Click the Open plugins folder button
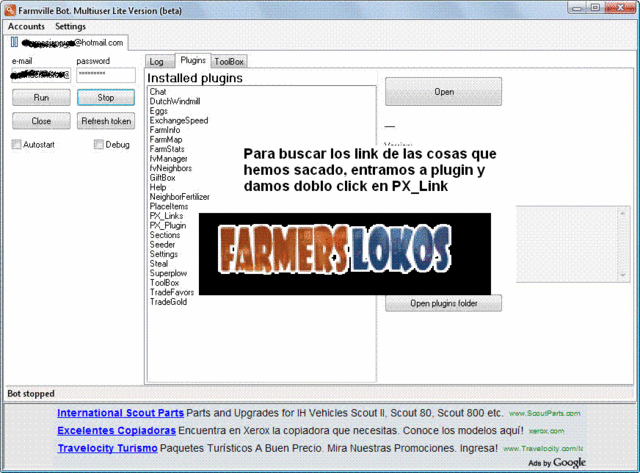Screen dimensions: 640x473 444,303
